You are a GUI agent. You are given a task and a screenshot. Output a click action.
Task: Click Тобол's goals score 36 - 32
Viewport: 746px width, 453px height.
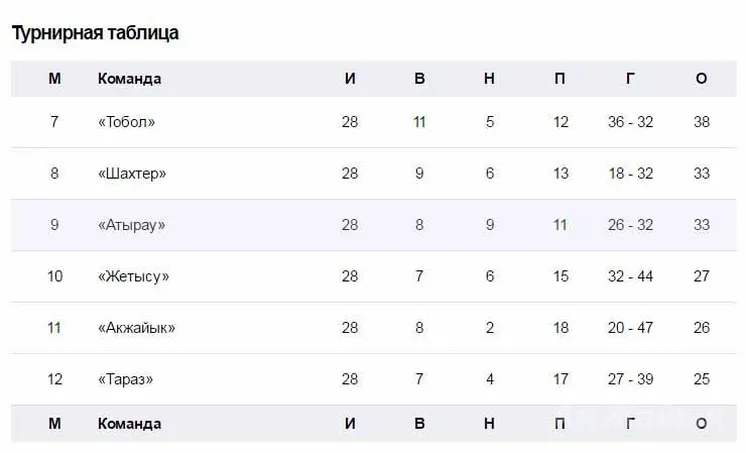[630, 122]
